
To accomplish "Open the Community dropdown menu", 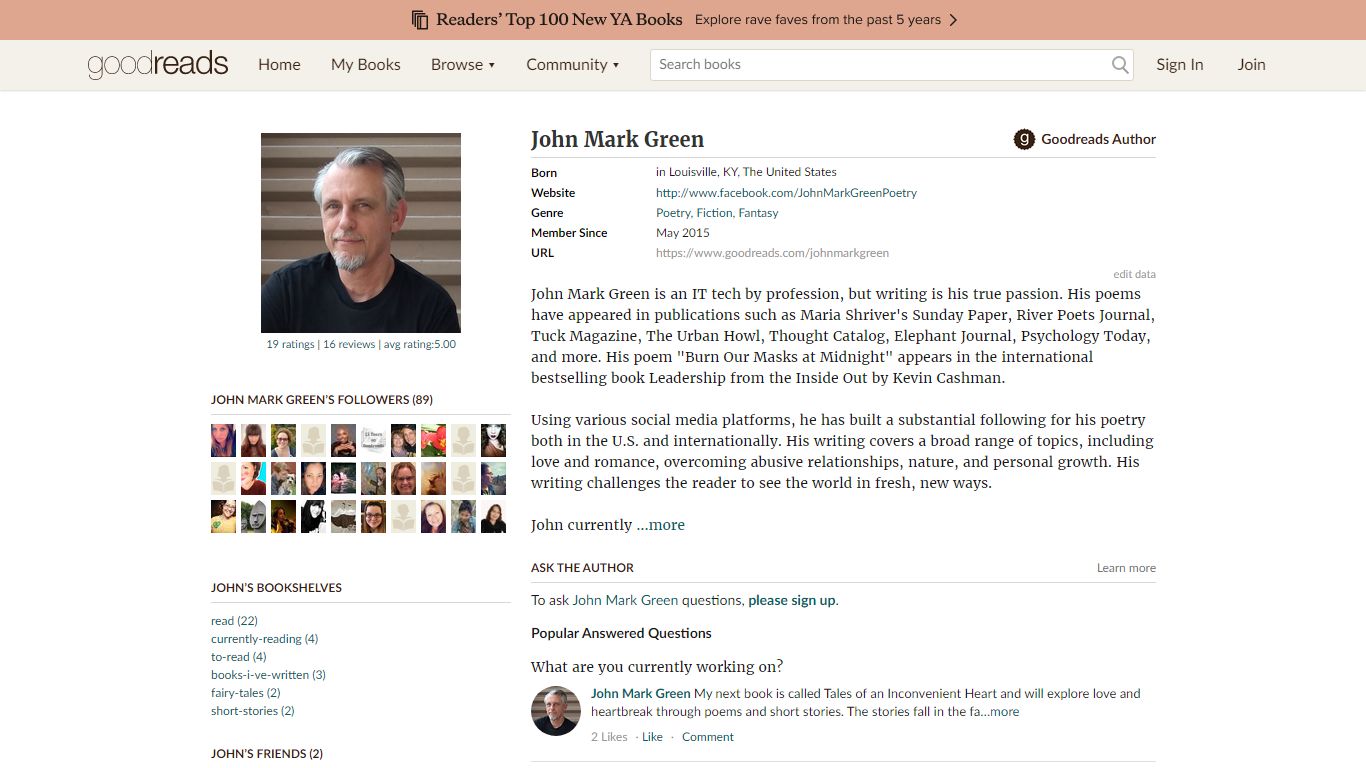I will pyautogui.click(x=573, y=65).
